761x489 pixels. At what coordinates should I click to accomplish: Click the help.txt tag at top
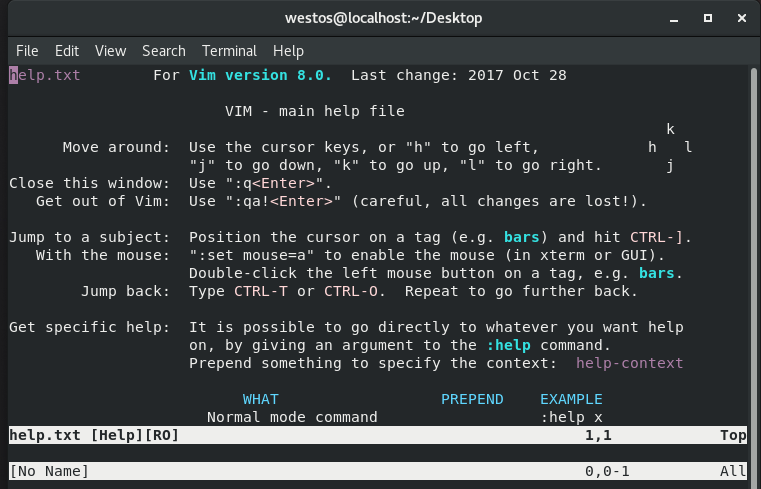pyautogui.click(x=45, y=75)
